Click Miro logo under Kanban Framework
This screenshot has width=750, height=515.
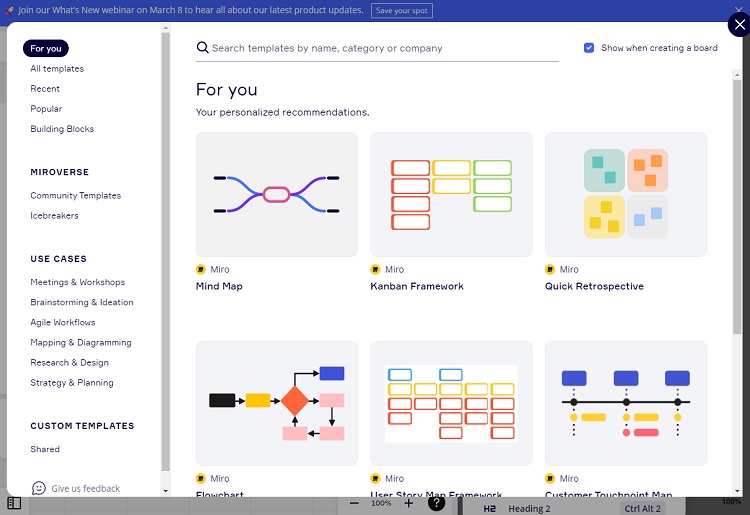[375, 269]
